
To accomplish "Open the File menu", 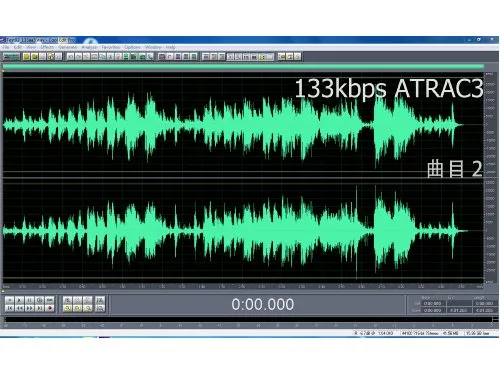I will tap(6, 47).
